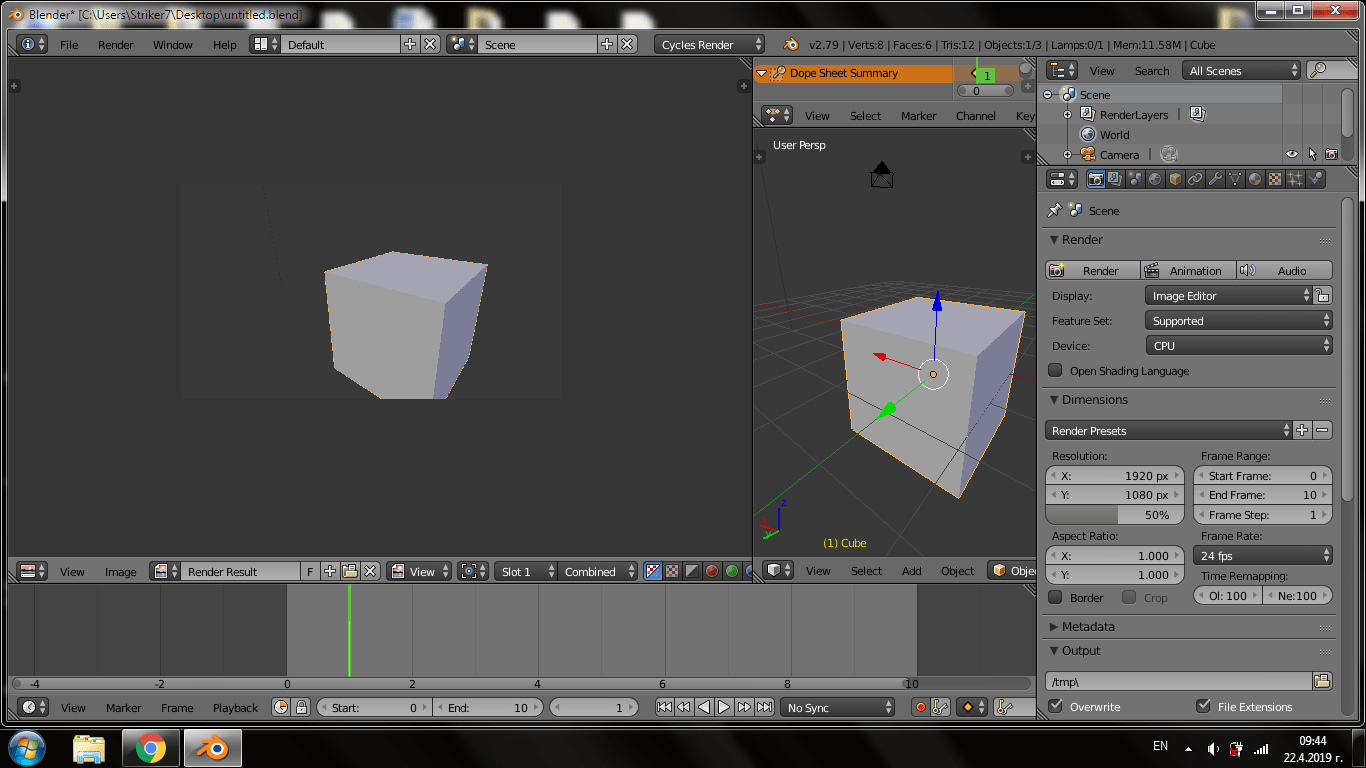Open the Render menu in the menu bar
Viewport: 1366px width, 768px height.
coord(115,44)
